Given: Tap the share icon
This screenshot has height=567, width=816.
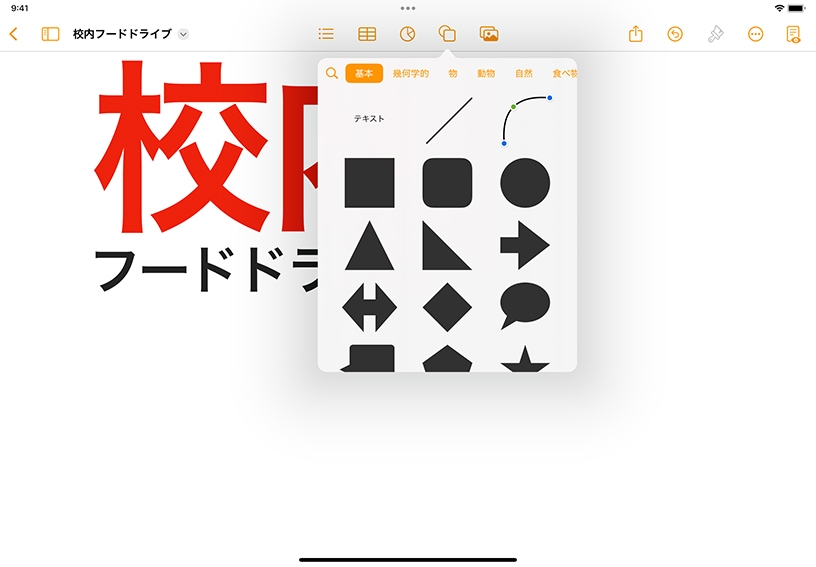Looking at the screenshot, I should pyautogui.click(x=636, y=34).
